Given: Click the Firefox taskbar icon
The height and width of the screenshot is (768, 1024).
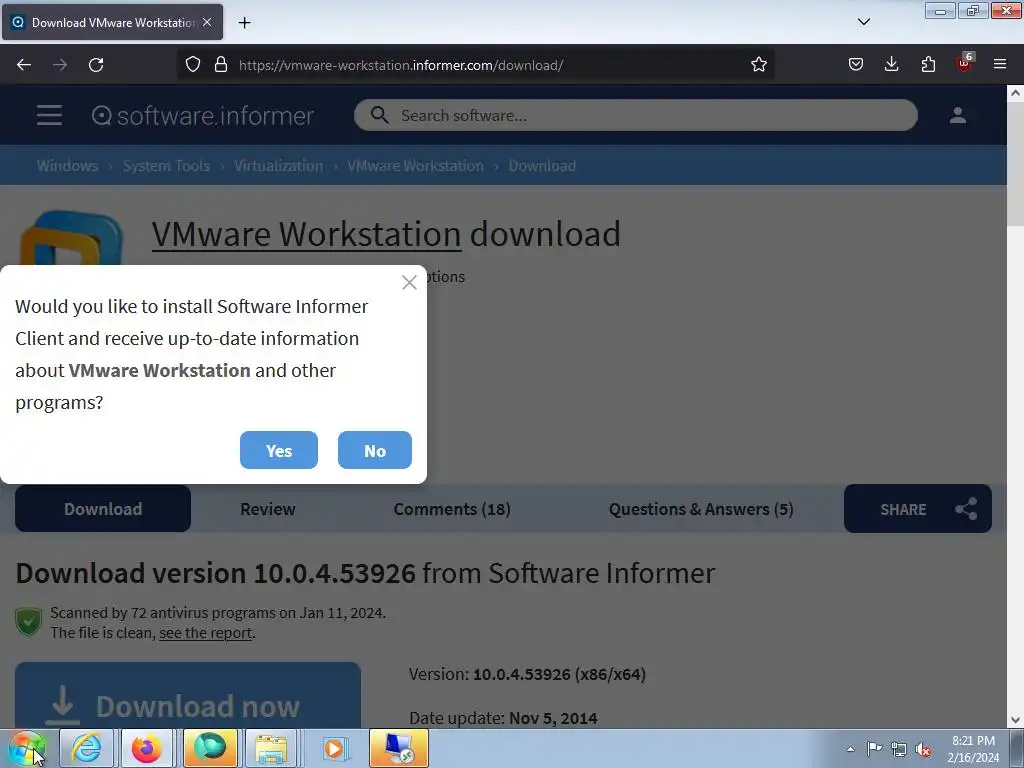Looking at the screenshot, I should click(147, 748).
